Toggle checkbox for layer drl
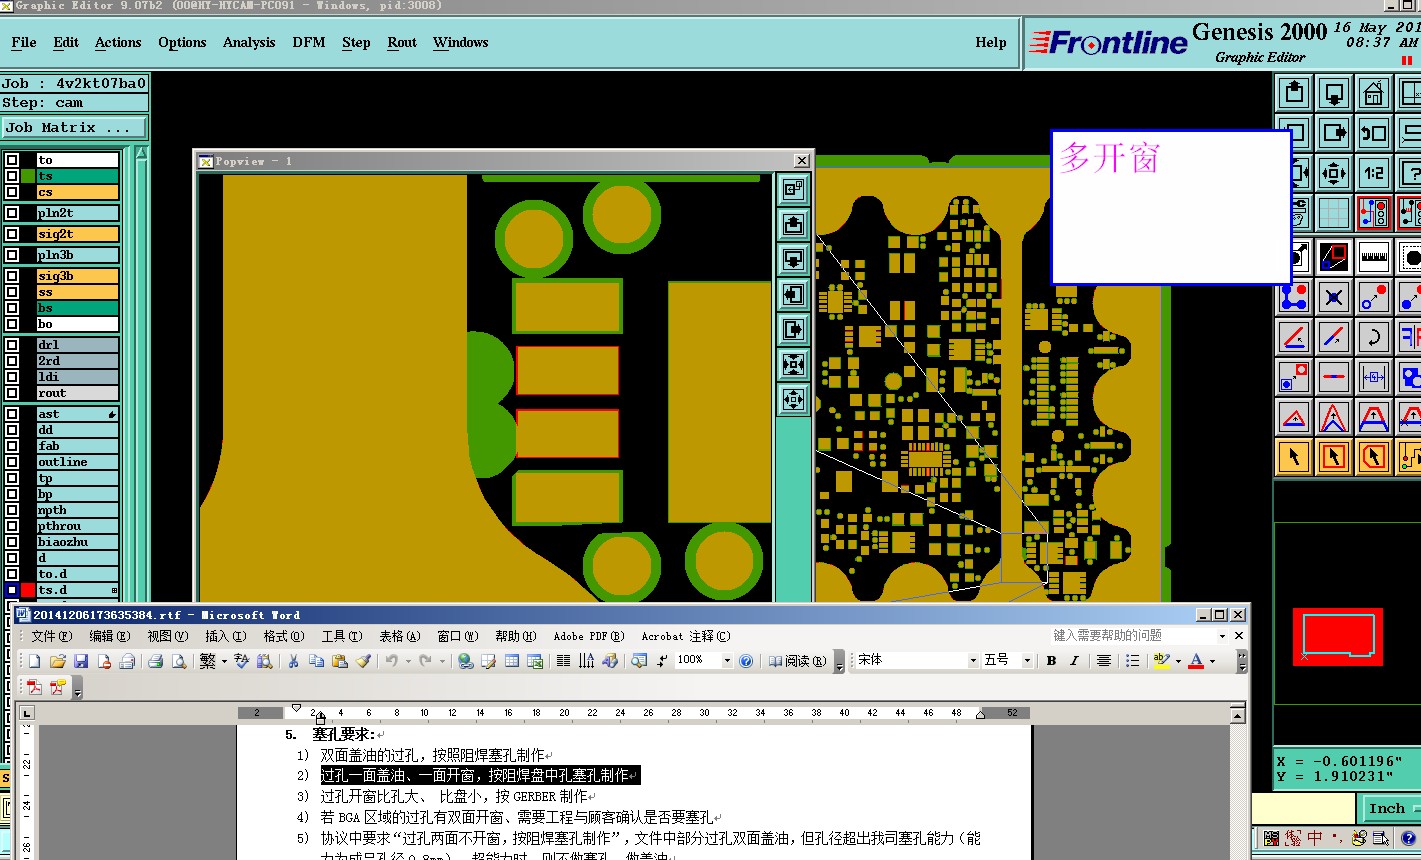The image size is (1421, 860). [x=12, y=345]
